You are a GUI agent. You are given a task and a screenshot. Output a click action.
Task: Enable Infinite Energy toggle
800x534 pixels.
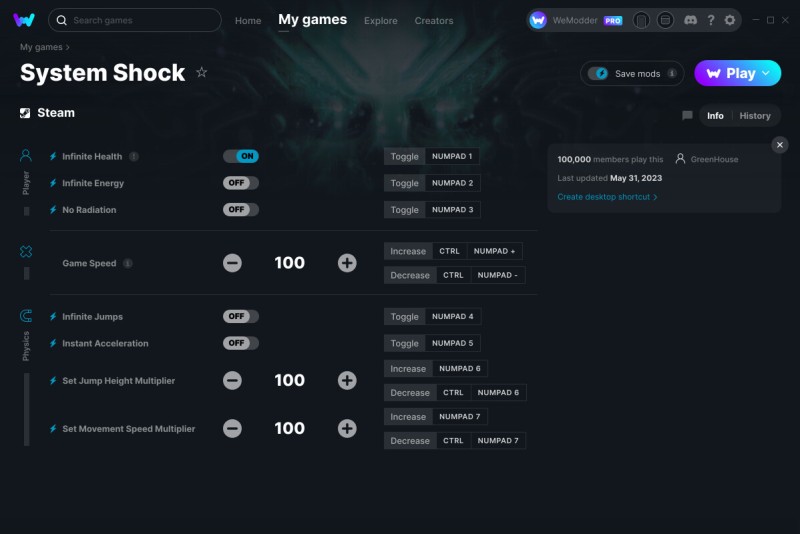(x=241, y=183)
